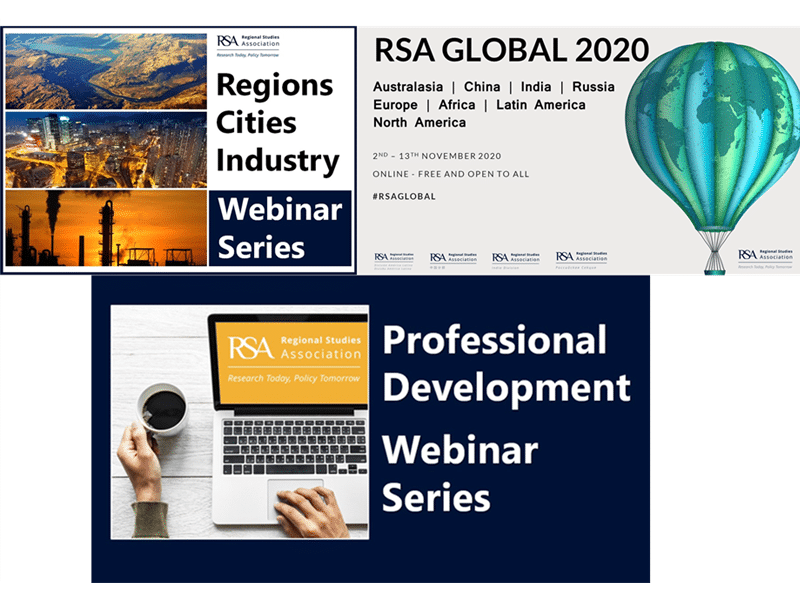Viewport: 800px width, 600px height.
Task: Click the RSA logo beside the balloon basket
Action: pyautogui.click(x=765, y=258)
